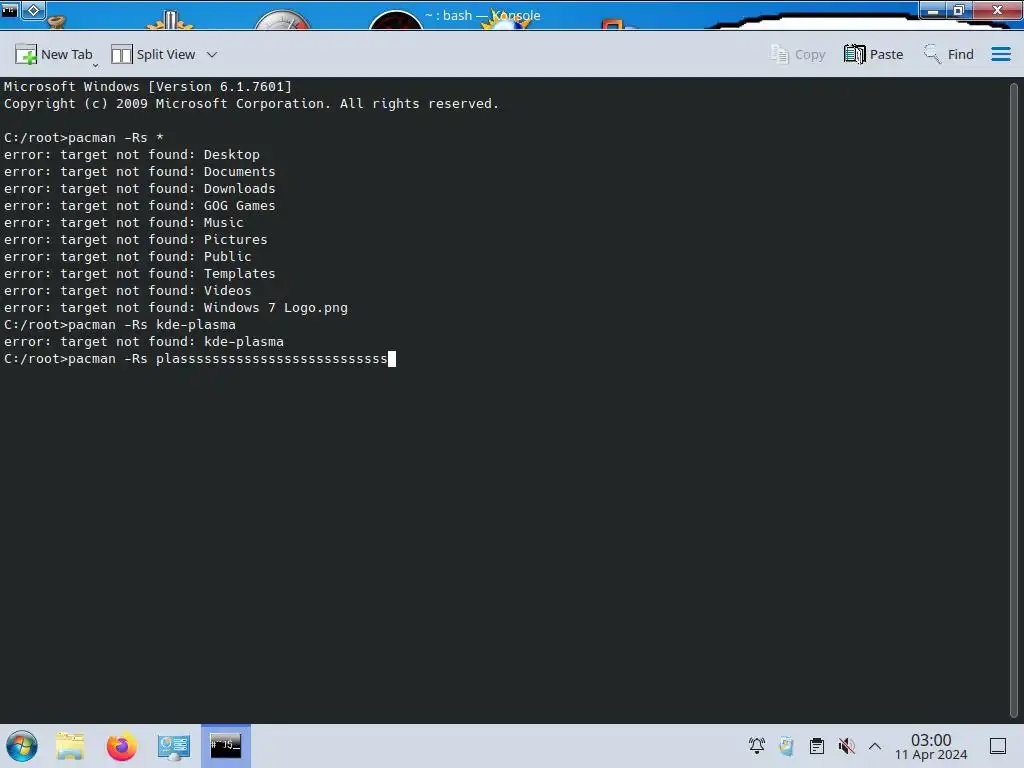1024x768 pixels.
Task: Open a New Tab in Konsole
Action: click(x=54, y=54)
